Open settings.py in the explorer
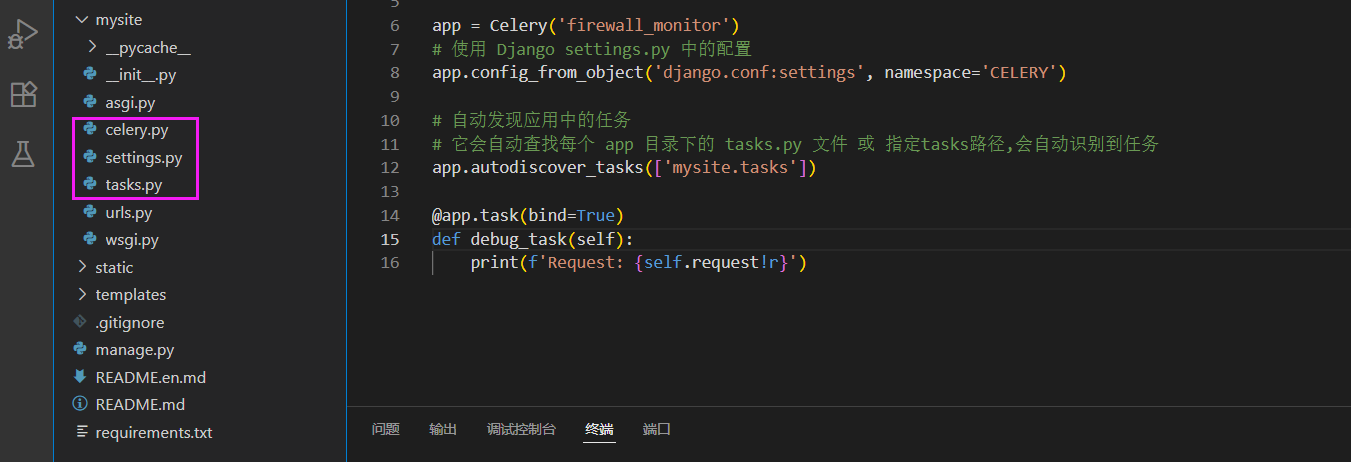1351x462 pixels. pyautogui.click(x=143, y=158)
